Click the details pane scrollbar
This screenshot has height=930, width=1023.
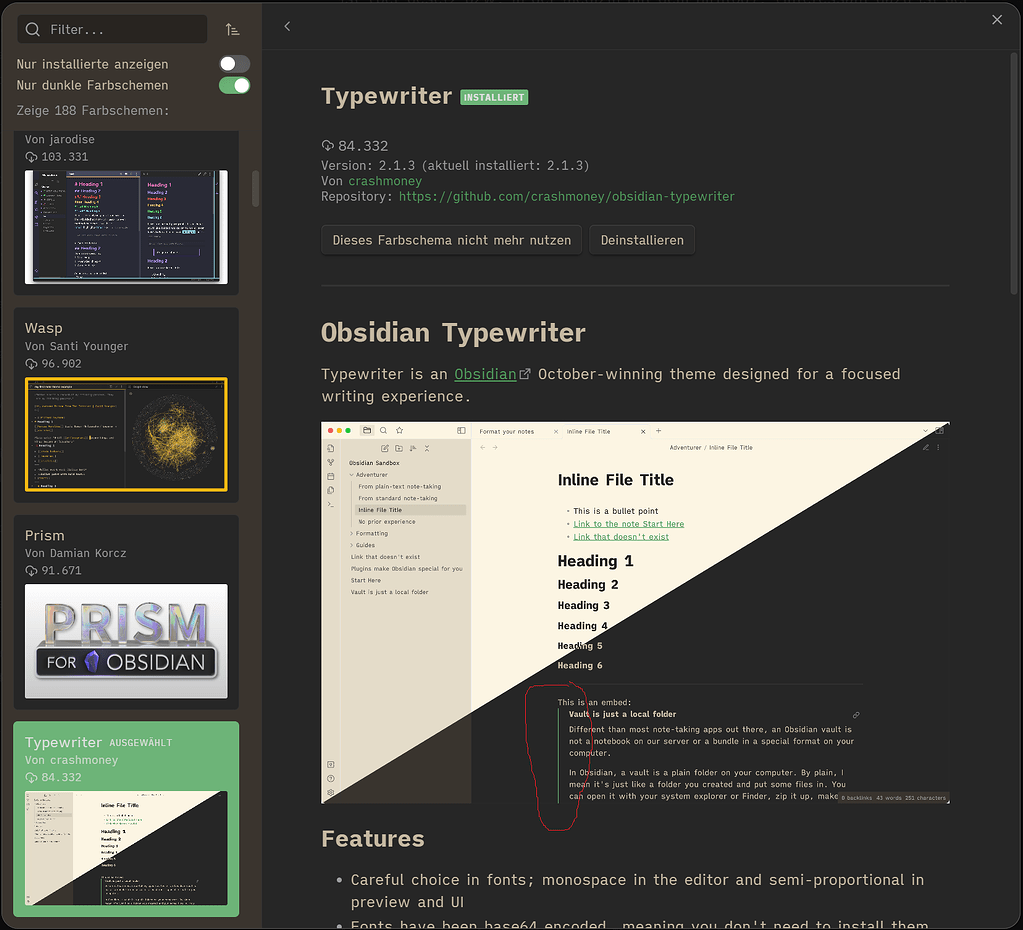(1014, 173)
